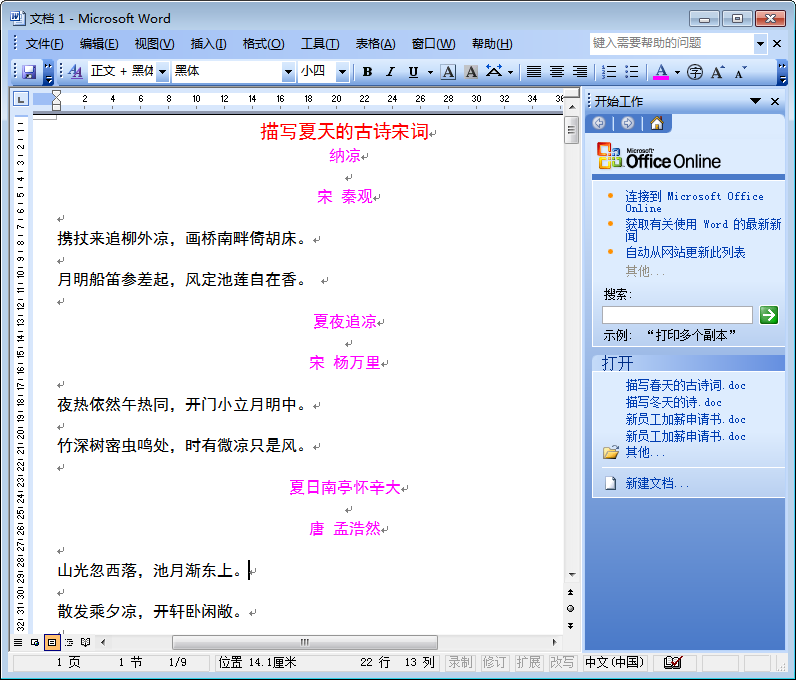Click the task pane Forward arrow
The height and width of the screenshot is (680, 796).
pos(627,123)
